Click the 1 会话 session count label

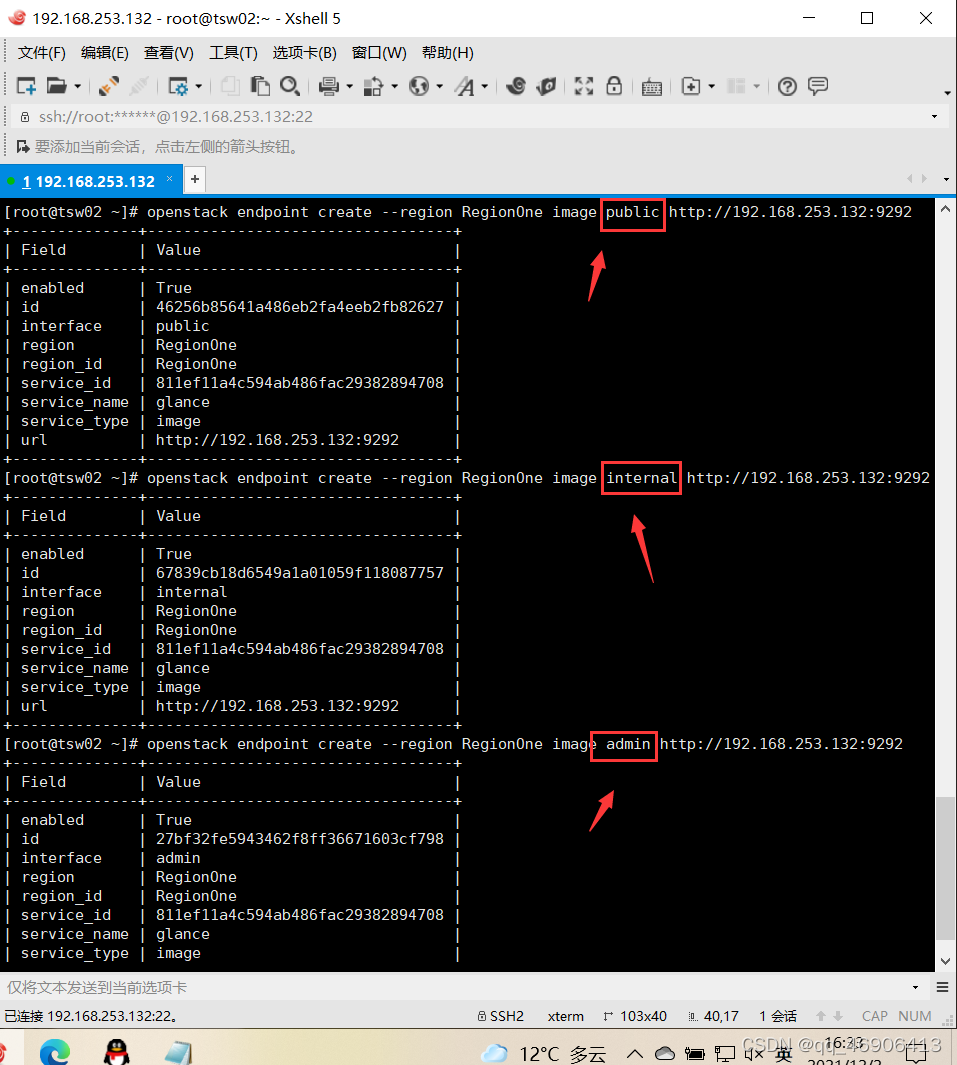[x=778, y=1016]
